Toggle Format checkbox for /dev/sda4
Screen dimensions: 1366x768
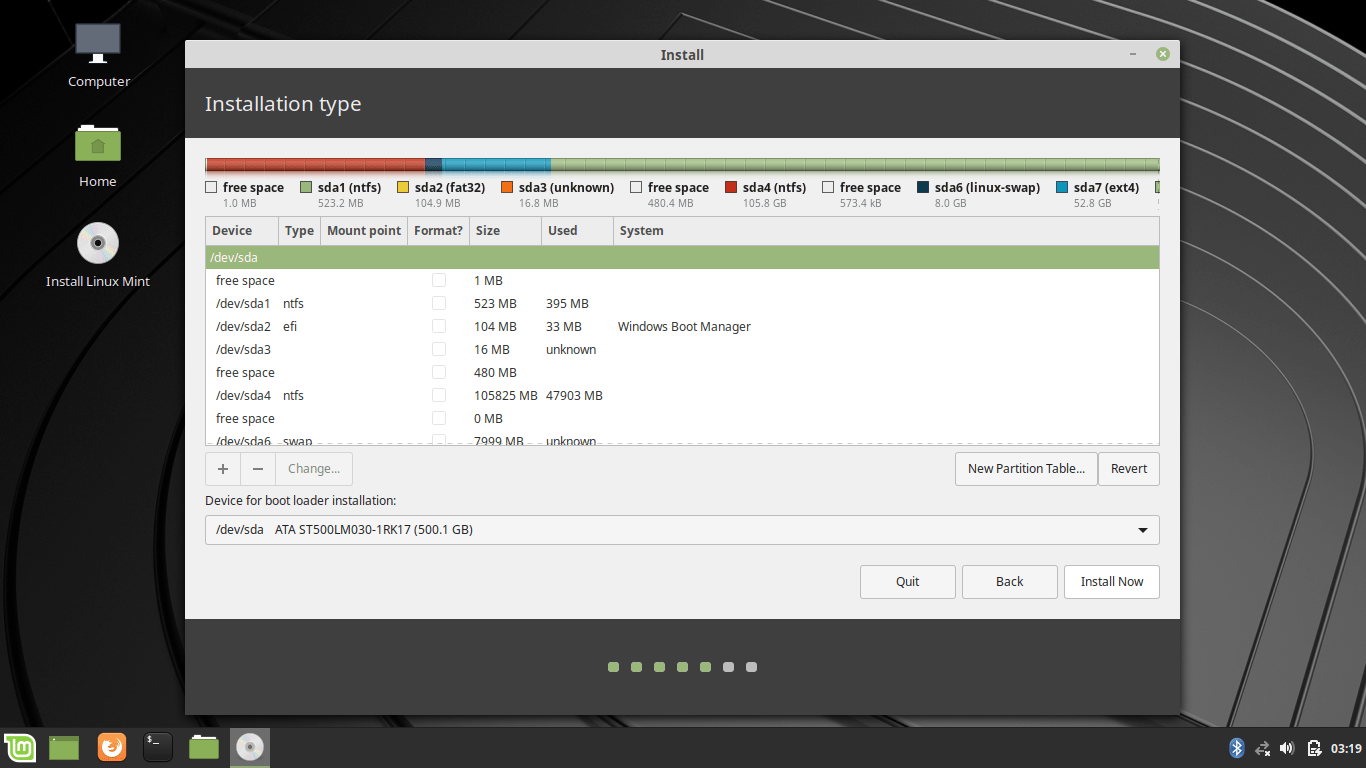tap(439, 395)
